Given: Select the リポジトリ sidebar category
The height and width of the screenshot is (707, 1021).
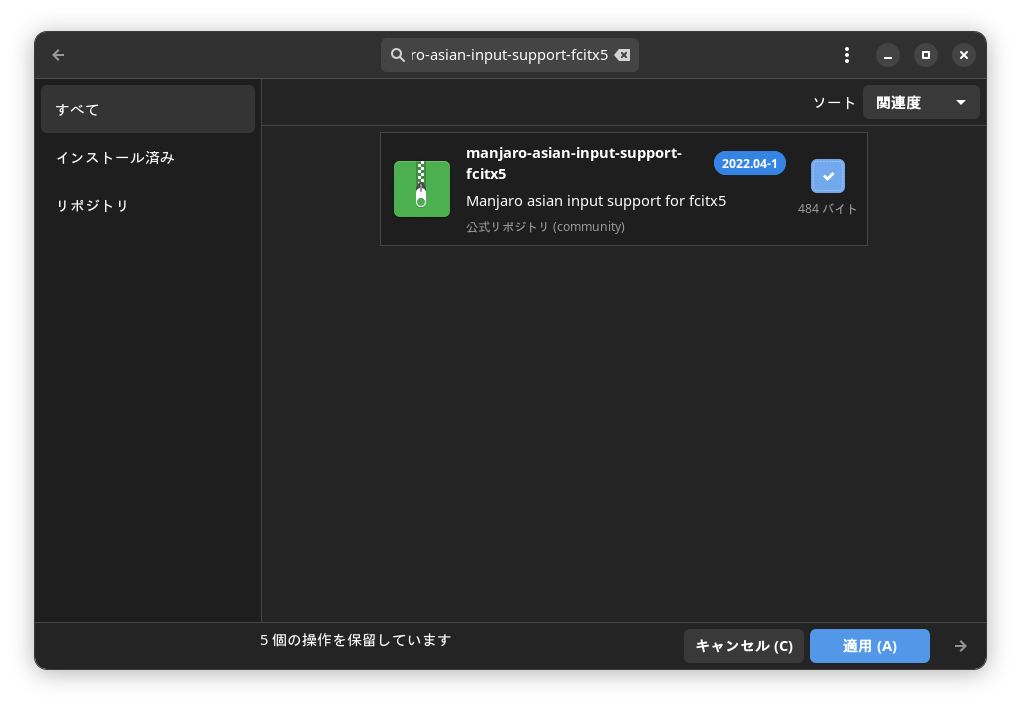Looking at the screenshot, I should tap(148, 206).
